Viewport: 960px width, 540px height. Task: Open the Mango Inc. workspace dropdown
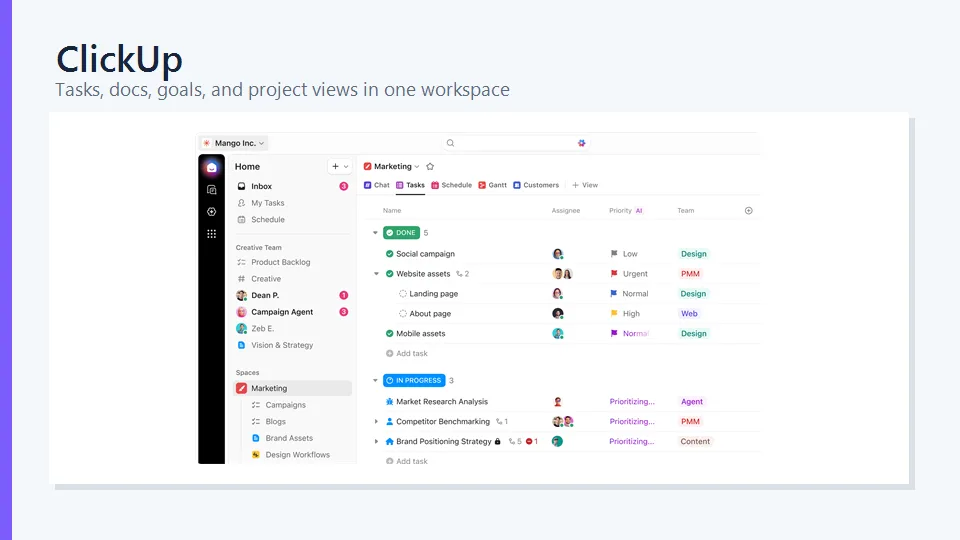click(x=233, y=143)
